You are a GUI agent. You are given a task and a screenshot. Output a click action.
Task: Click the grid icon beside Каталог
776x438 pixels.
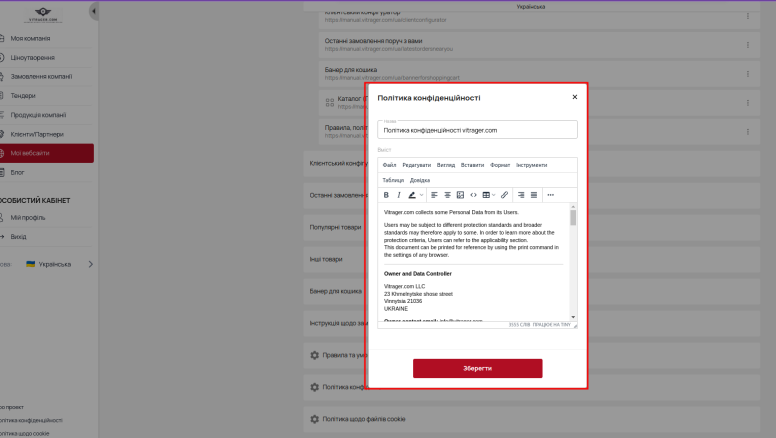[x=330, y=102]
